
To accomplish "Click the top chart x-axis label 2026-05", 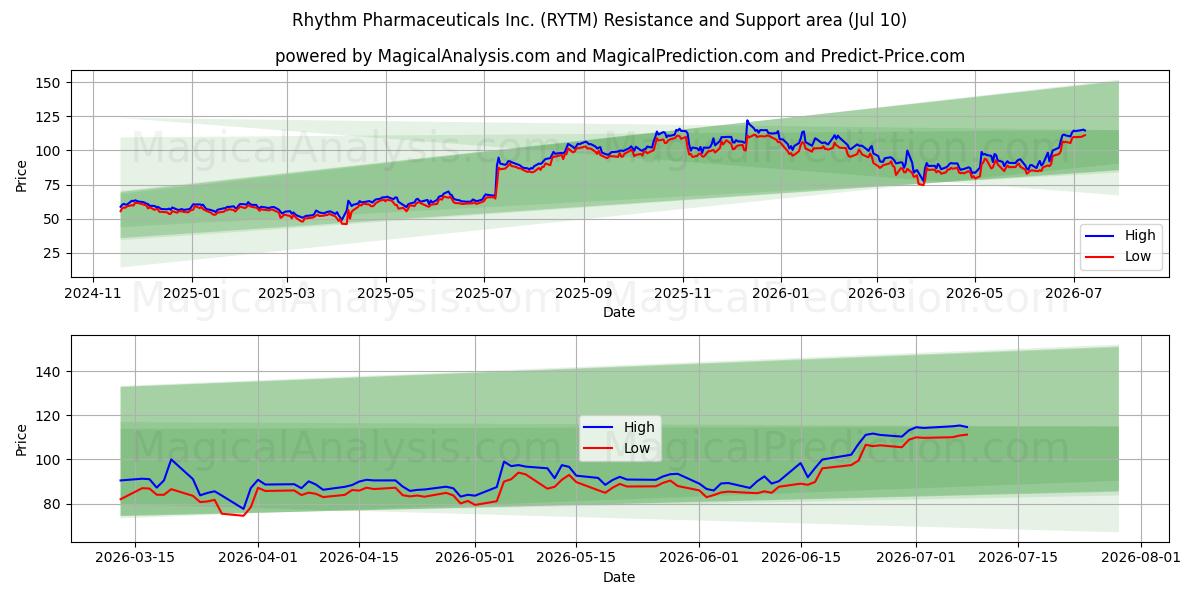I will 975,294.
